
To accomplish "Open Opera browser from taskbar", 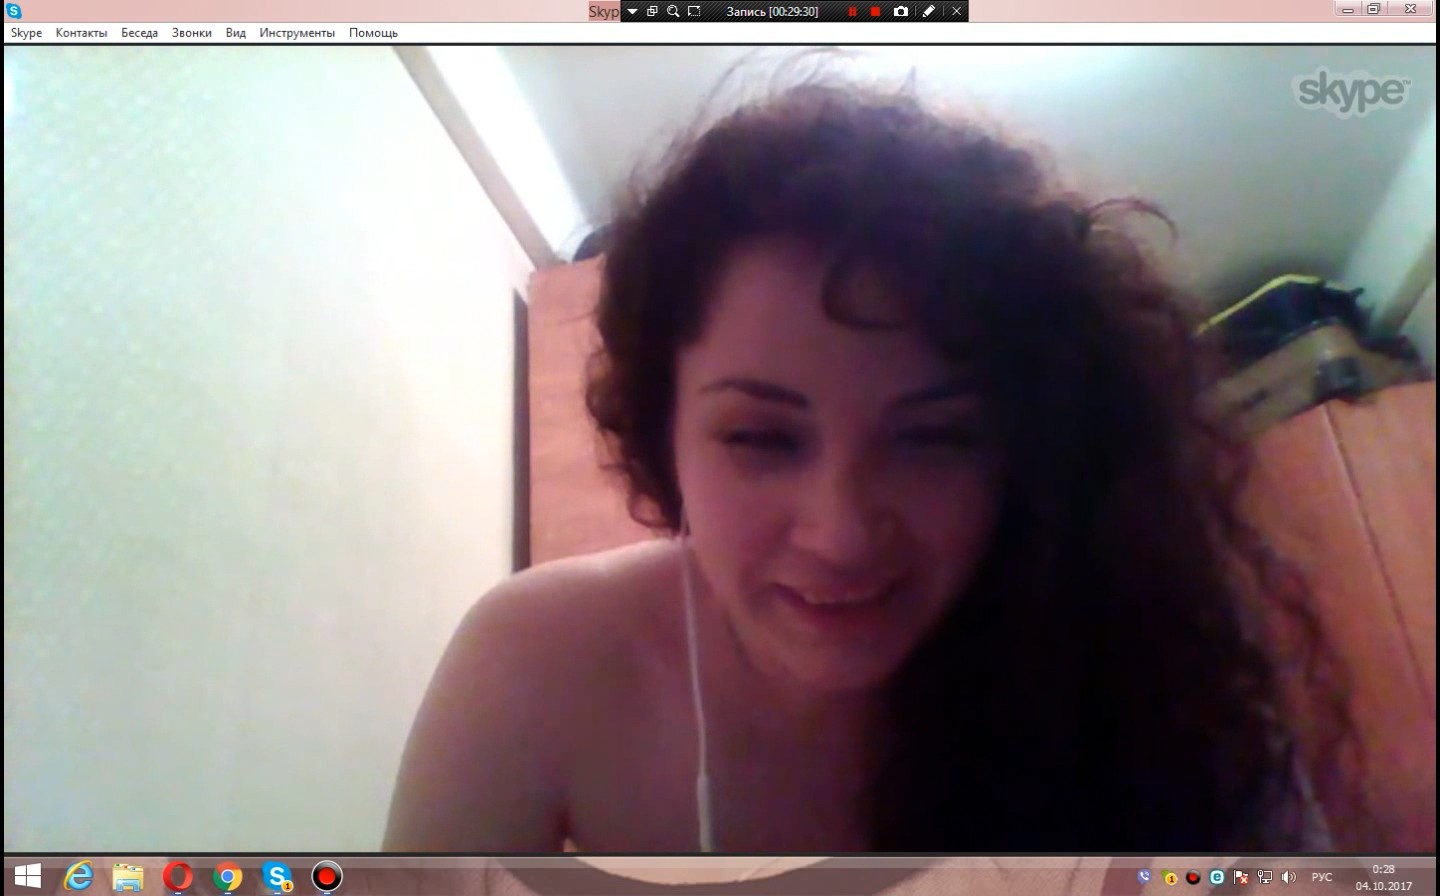I will click(x=178, y=877).
